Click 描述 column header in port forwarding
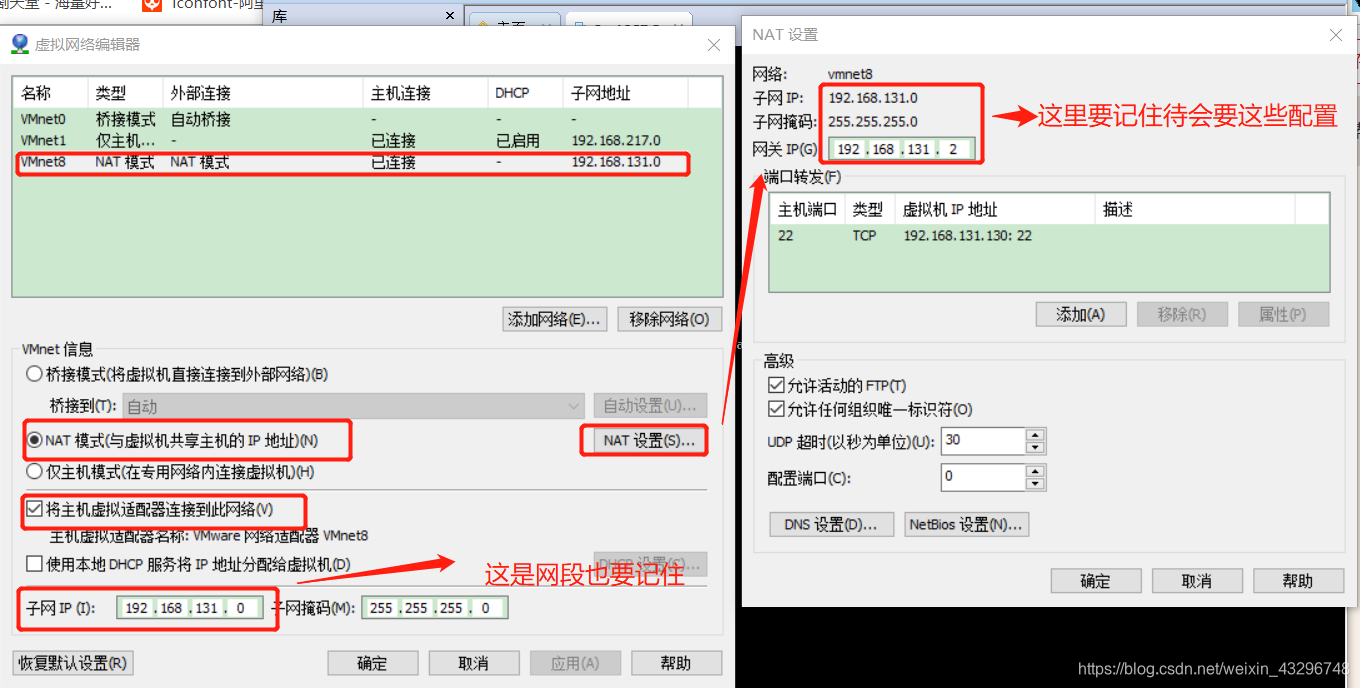 (x=1195, y=209)
